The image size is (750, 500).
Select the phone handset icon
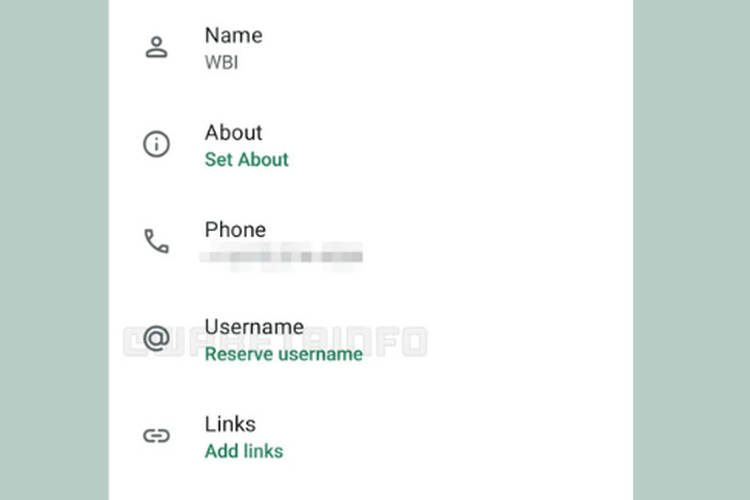point(156,241)
